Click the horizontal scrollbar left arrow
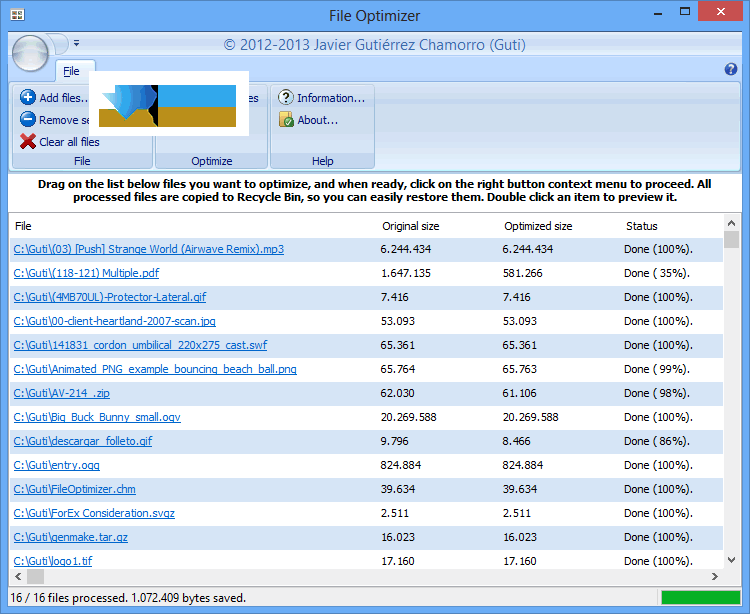The height and width of the screenshot is (614, 750). click(18, 576)
